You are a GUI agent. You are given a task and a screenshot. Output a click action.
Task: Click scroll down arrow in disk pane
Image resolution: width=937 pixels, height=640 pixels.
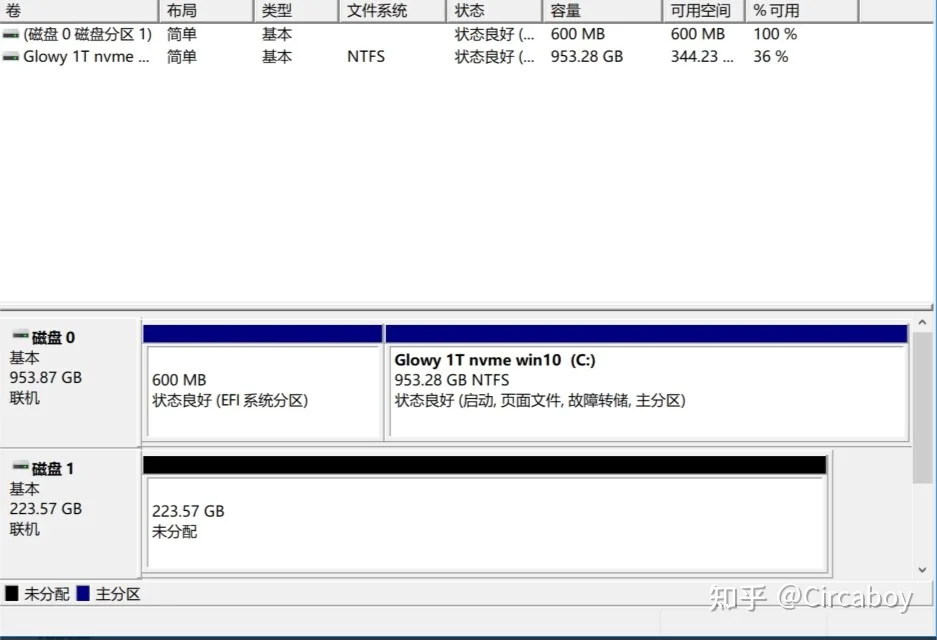[x=922, y=570]
